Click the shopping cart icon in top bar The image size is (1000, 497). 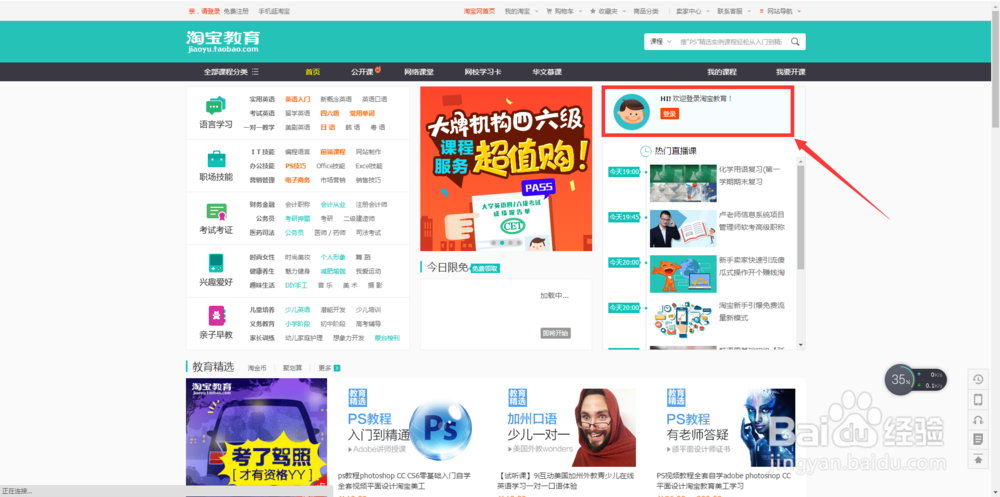(549, 11)
